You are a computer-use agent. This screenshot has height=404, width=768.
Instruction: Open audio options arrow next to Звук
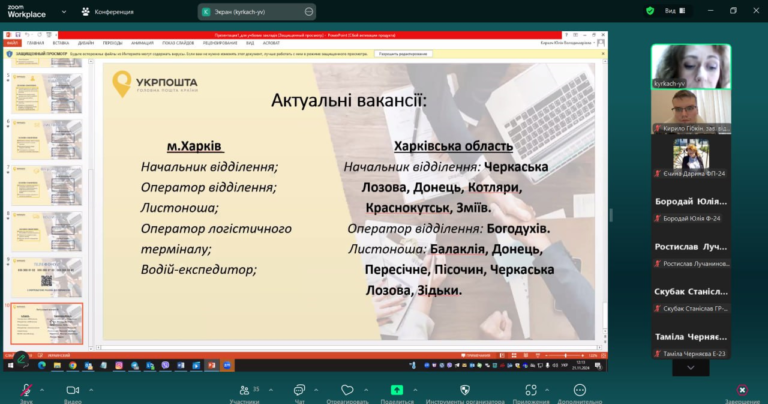[42, 390]
